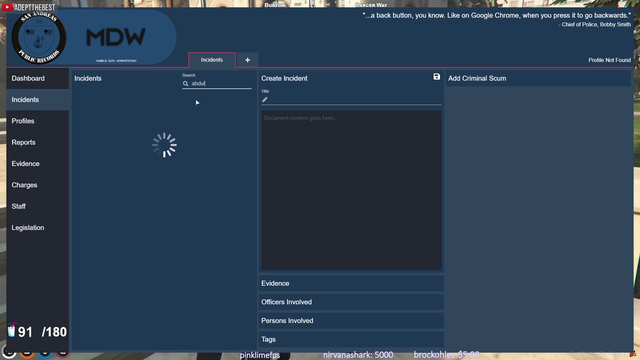
Task: Click the Incidents panel heading
Action: [88, 78]
